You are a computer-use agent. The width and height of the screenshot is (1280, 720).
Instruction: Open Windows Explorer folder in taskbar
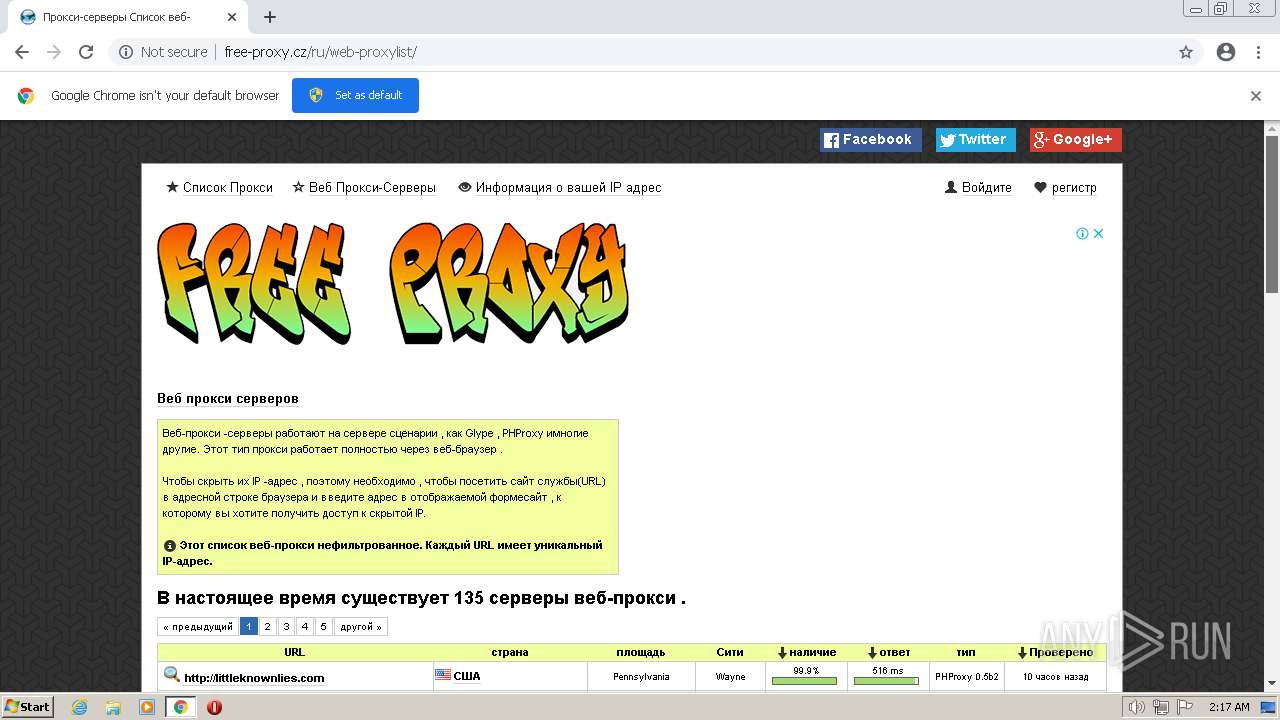click(113, 707)
